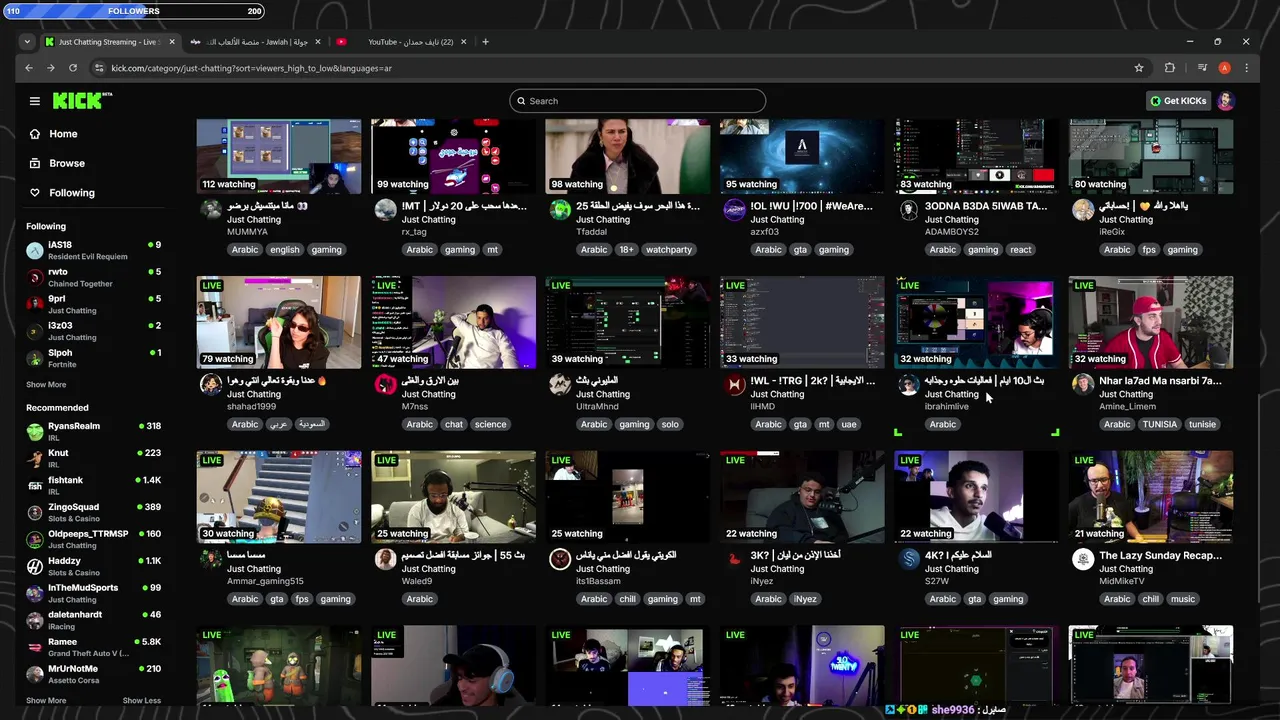
Task: Click the Get KICKs button
Action: point(1178,101)
